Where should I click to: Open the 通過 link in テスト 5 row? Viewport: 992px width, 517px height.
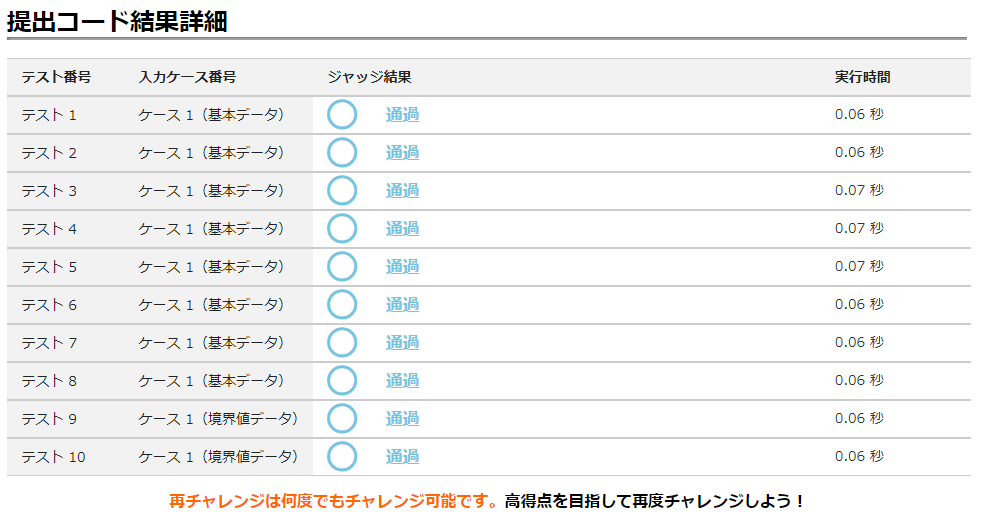[x=402, y=267]
